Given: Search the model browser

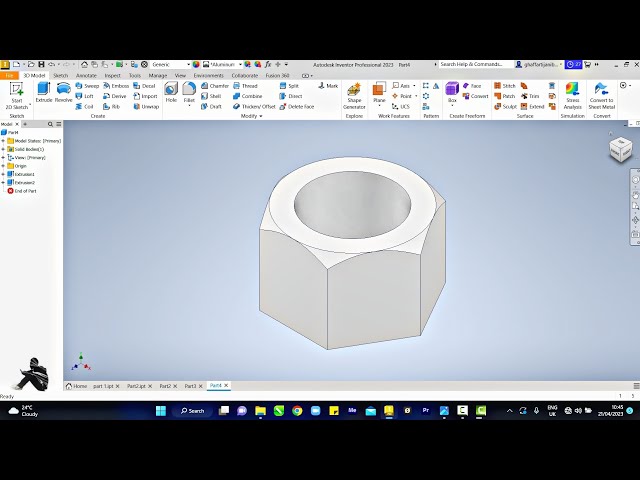Looking at the screenshot, I should 50,124.
